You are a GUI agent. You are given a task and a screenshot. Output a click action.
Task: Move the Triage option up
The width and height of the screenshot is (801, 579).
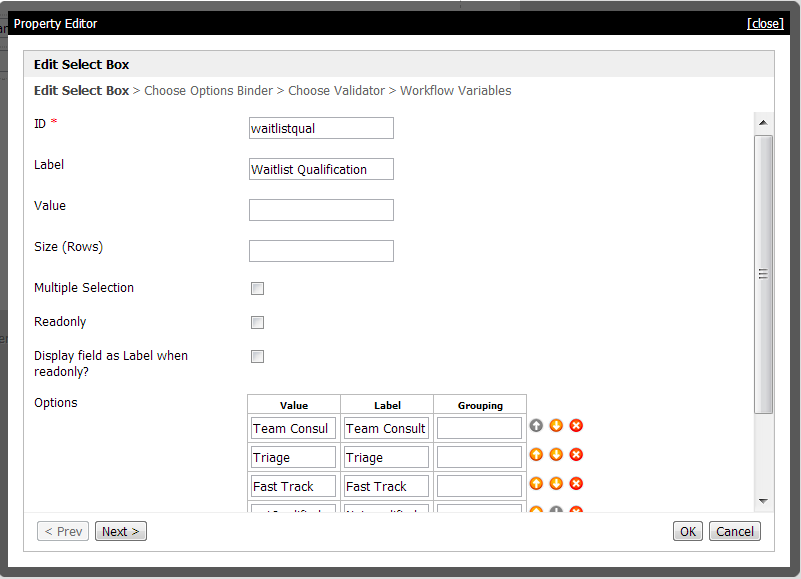pos(536,455)
